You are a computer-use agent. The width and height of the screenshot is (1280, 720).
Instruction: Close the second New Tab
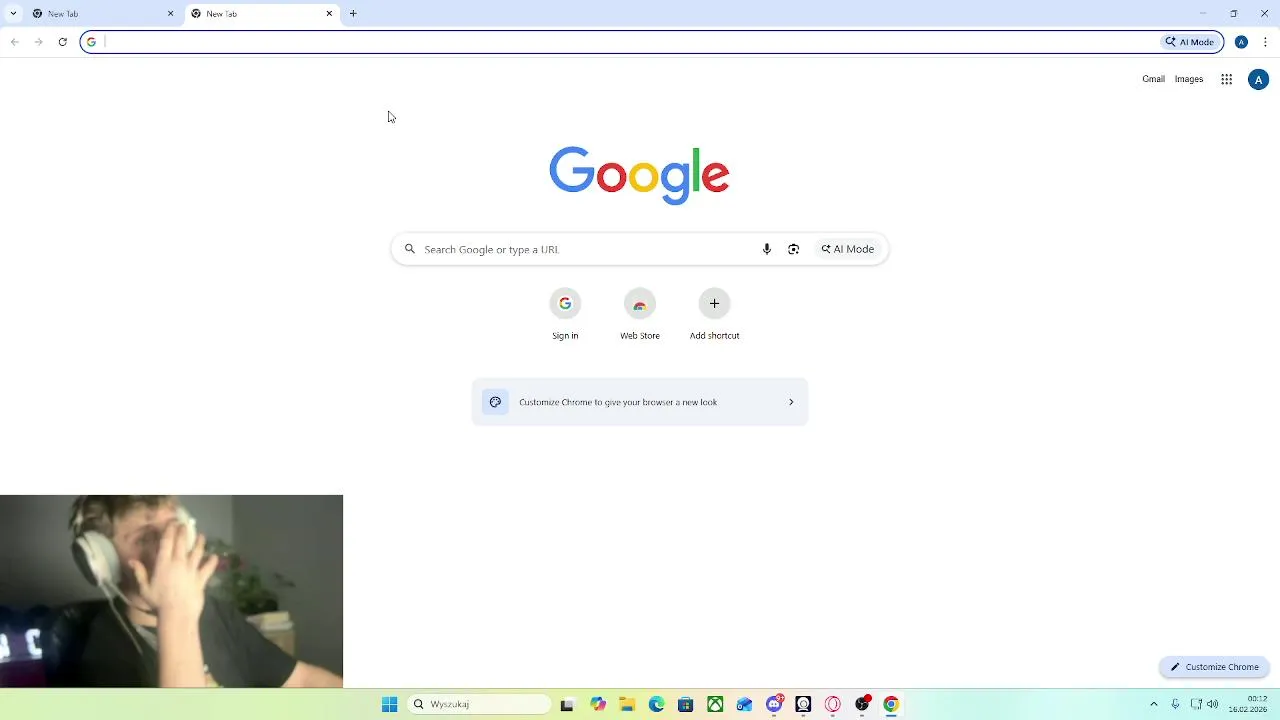tap(329, 14)
